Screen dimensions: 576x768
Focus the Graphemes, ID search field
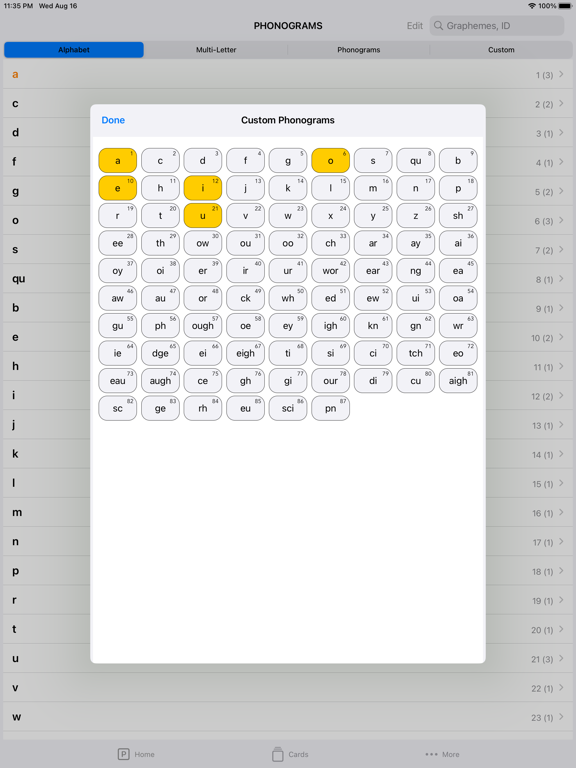click(497, 26)
